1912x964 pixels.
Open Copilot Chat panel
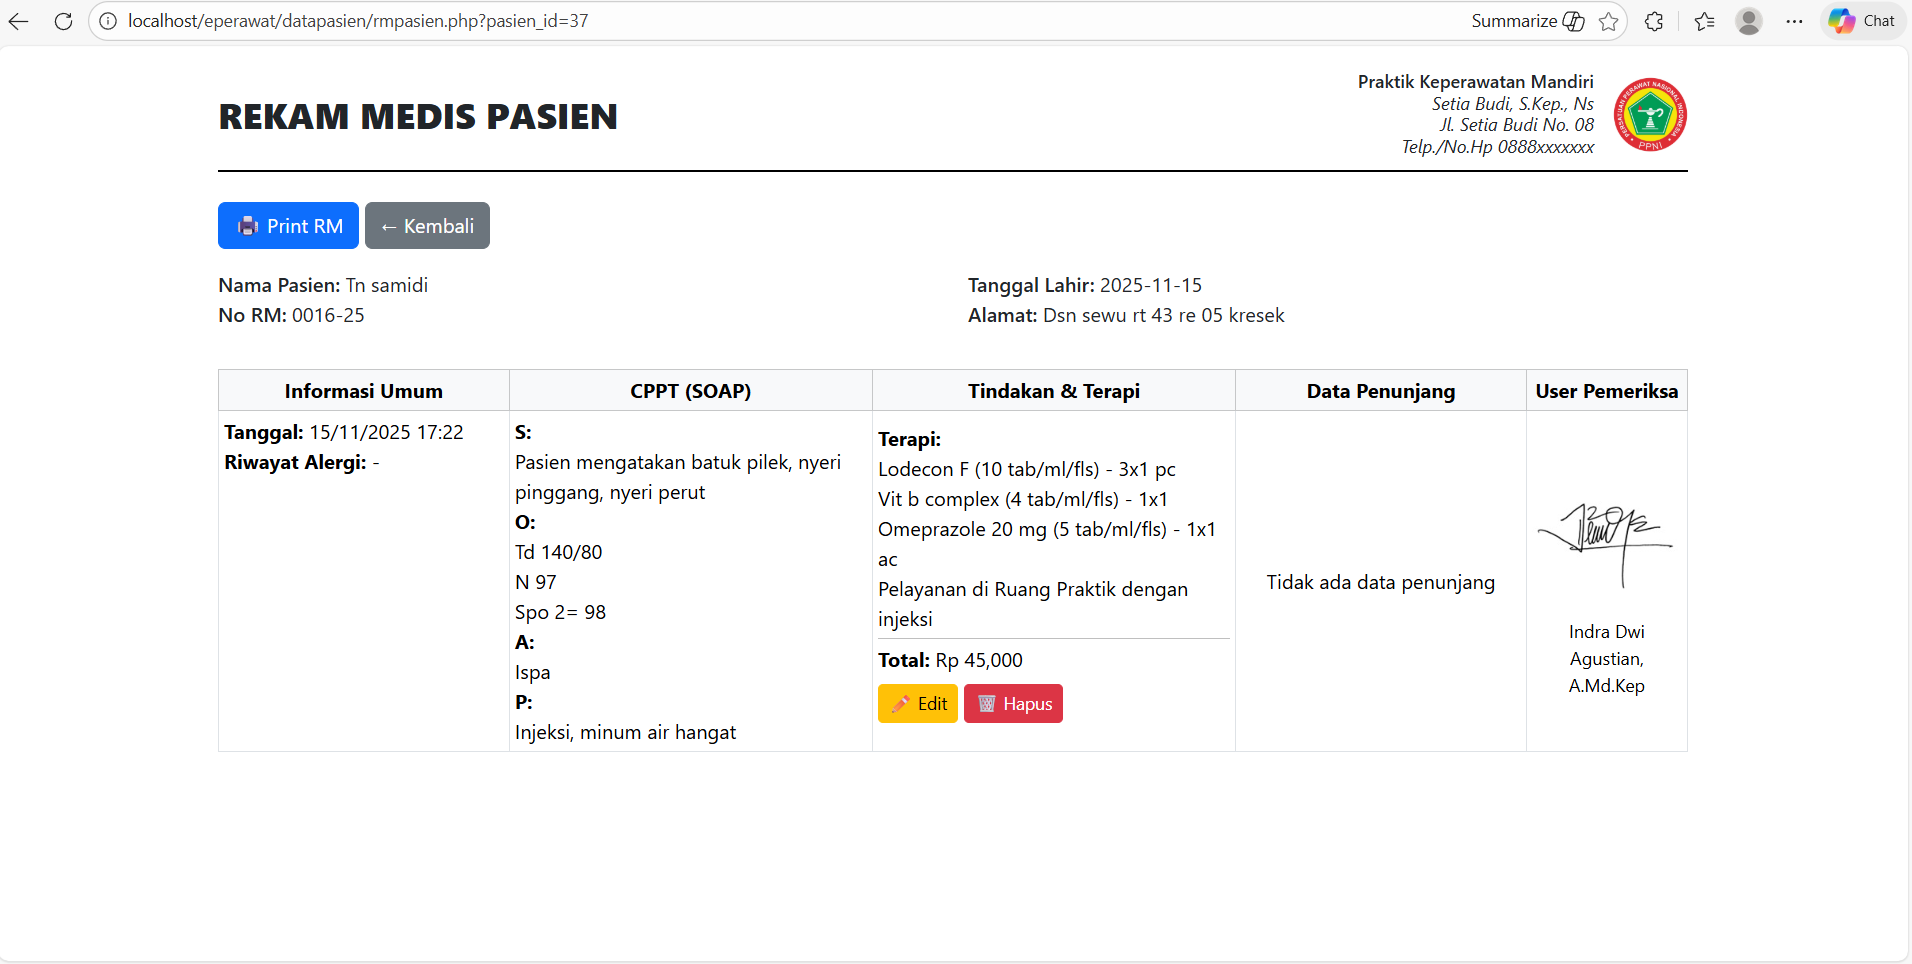1863,21
